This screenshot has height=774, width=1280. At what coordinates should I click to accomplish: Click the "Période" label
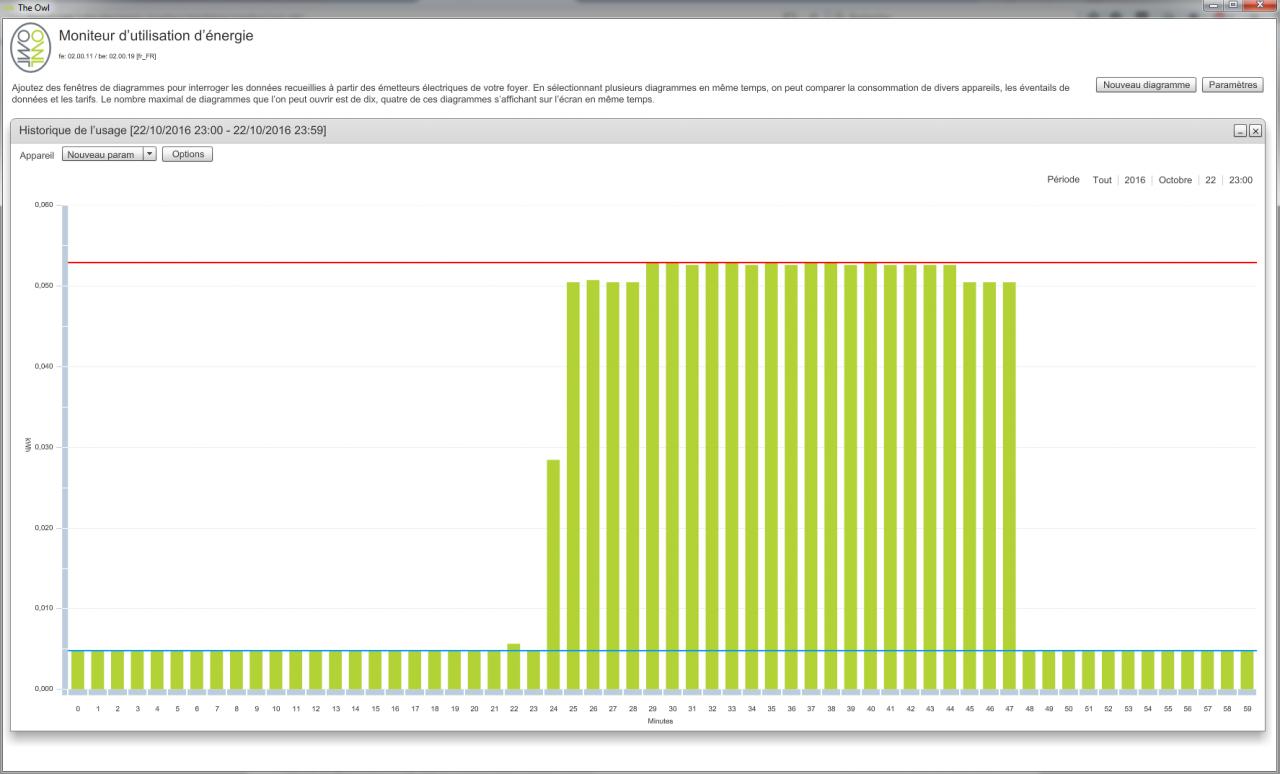pos(1063,180)
